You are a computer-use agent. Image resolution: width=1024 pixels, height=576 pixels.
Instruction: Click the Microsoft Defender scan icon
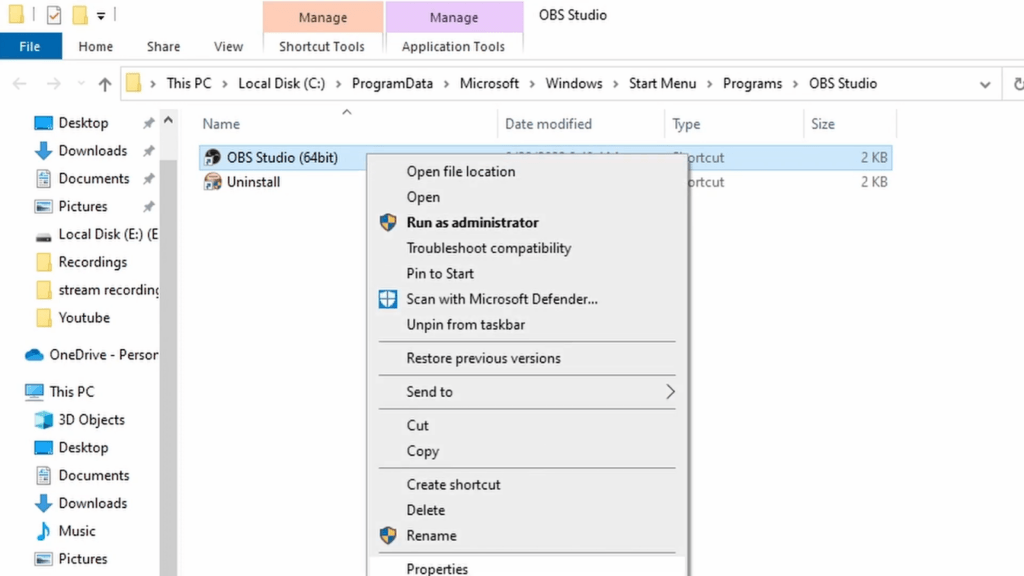388,299
